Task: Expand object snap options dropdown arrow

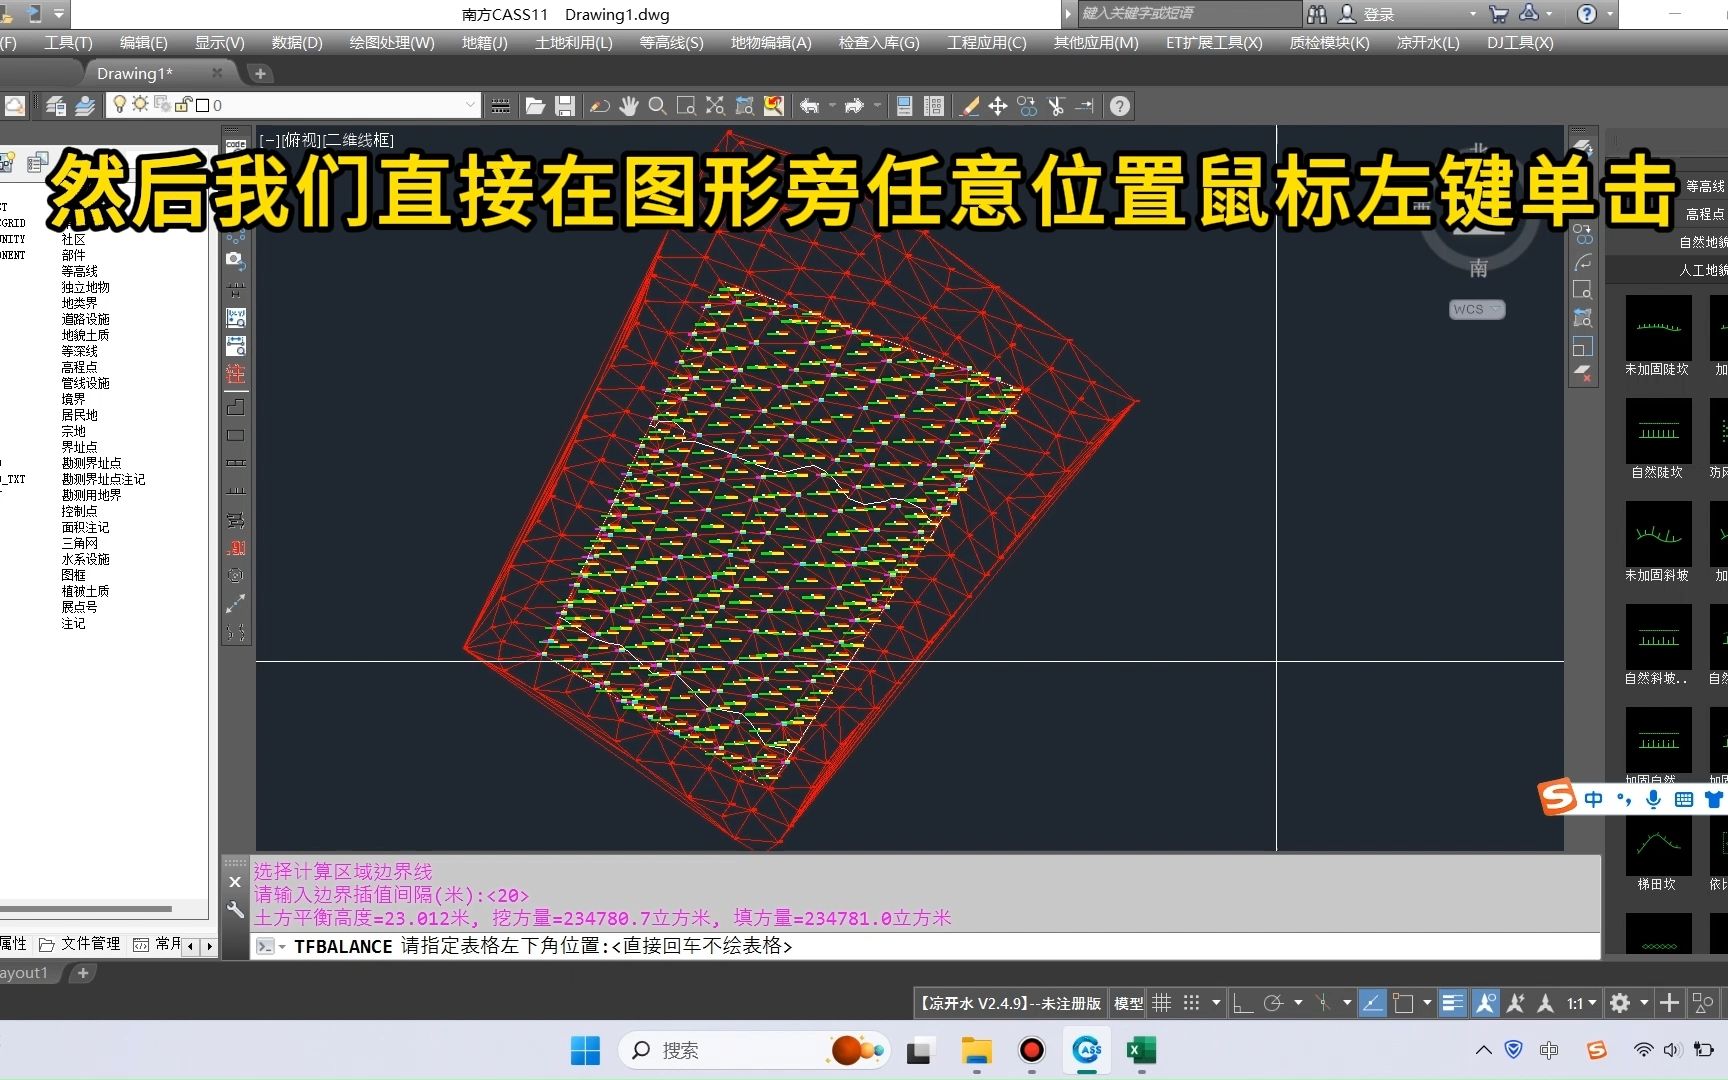Action: [x=1427, y=1003]
